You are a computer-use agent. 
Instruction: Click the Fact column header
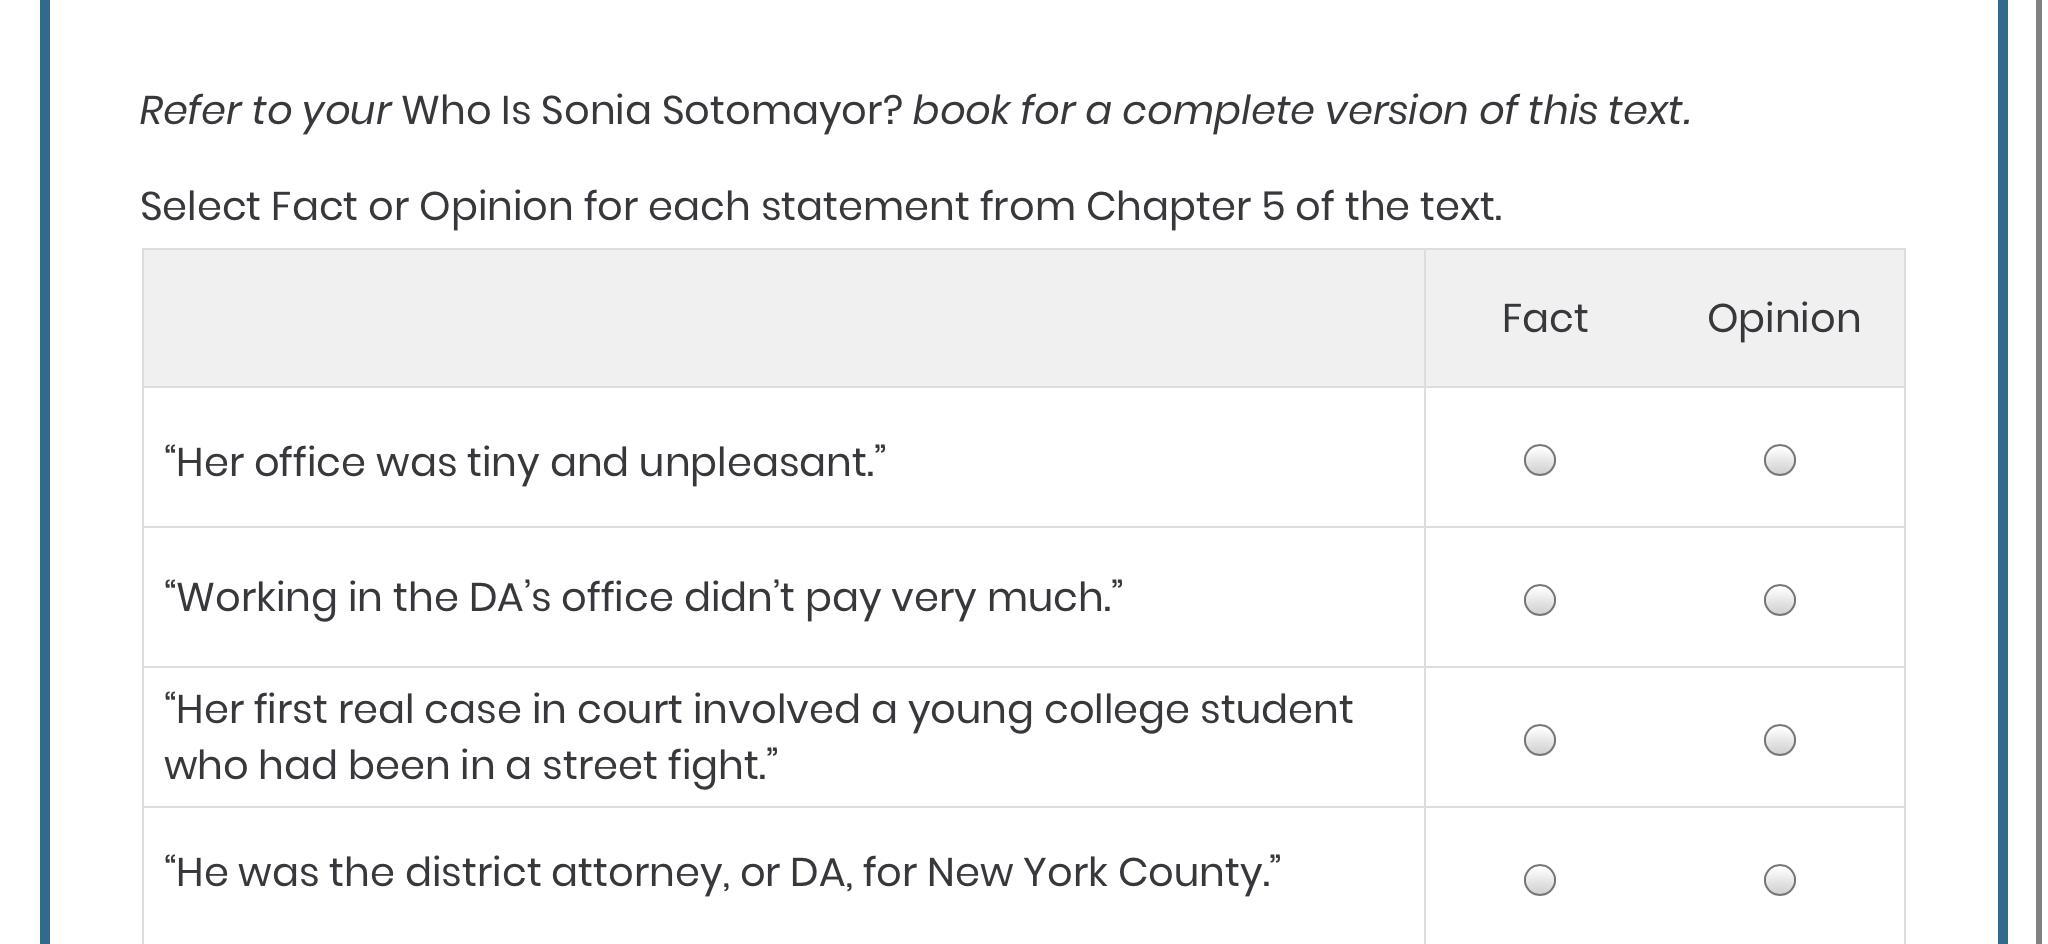point(1544,319)
